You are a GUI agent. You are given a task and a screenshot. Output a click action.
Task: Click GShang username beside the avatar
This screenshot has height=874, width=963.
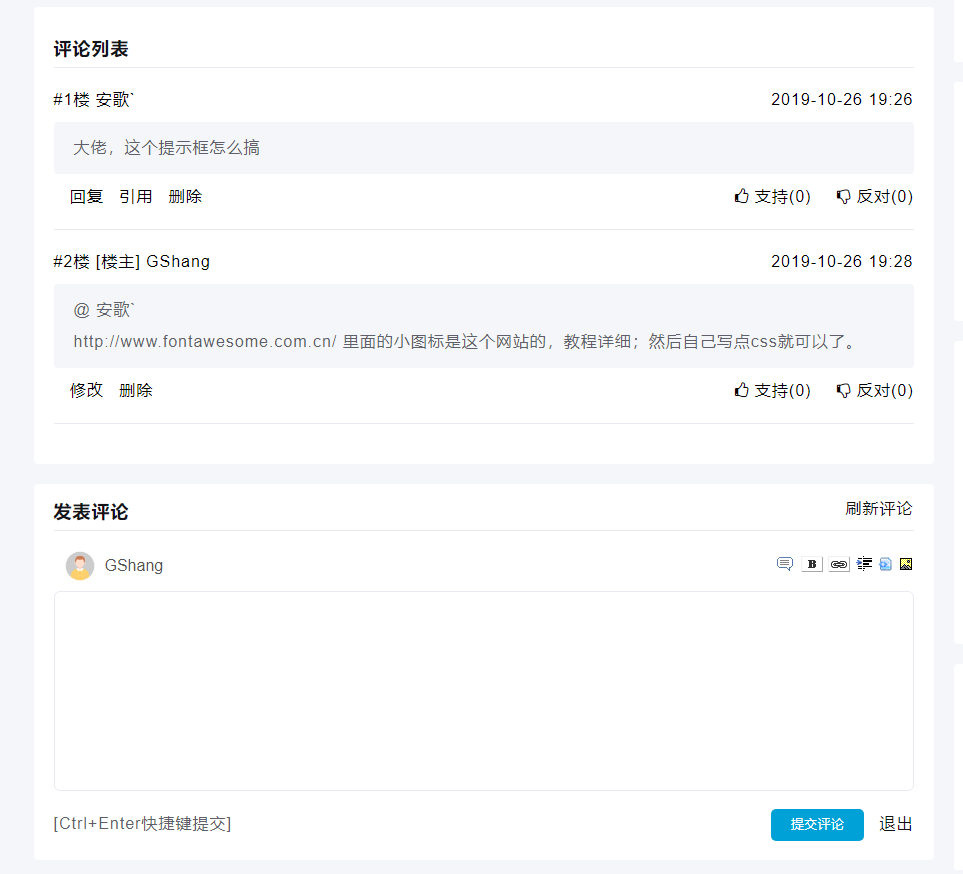click(x=134, y=566)
